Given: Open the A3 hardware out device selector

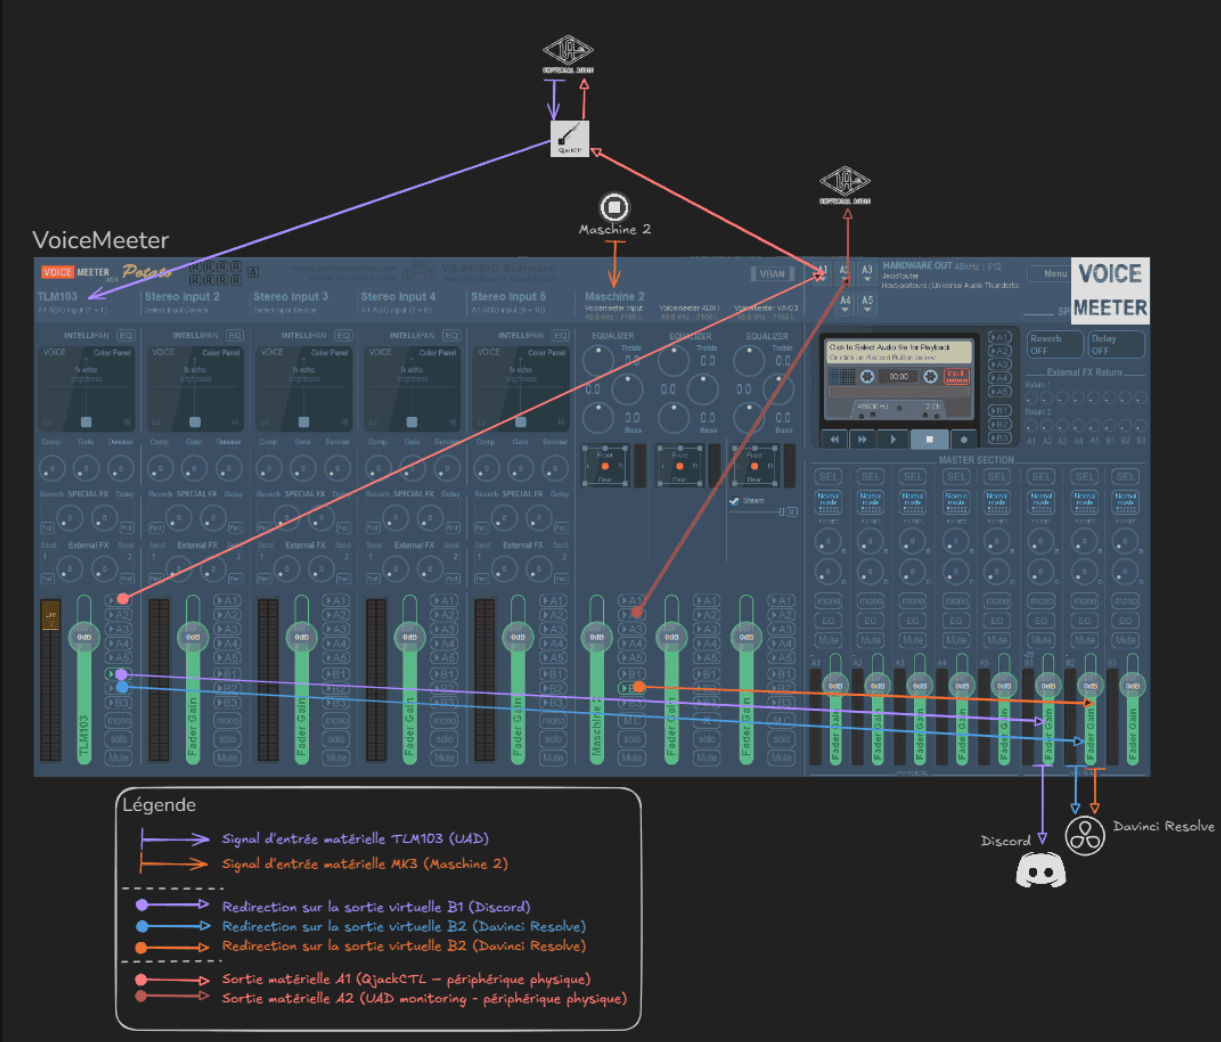Looking at the screenshot, I should click(867, 275).
